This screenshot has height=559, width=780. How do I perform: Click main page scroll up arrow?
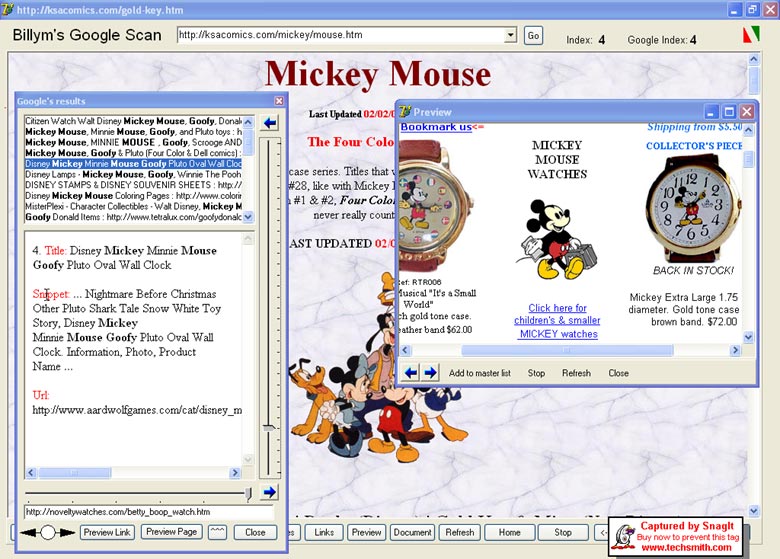point(754,60)
